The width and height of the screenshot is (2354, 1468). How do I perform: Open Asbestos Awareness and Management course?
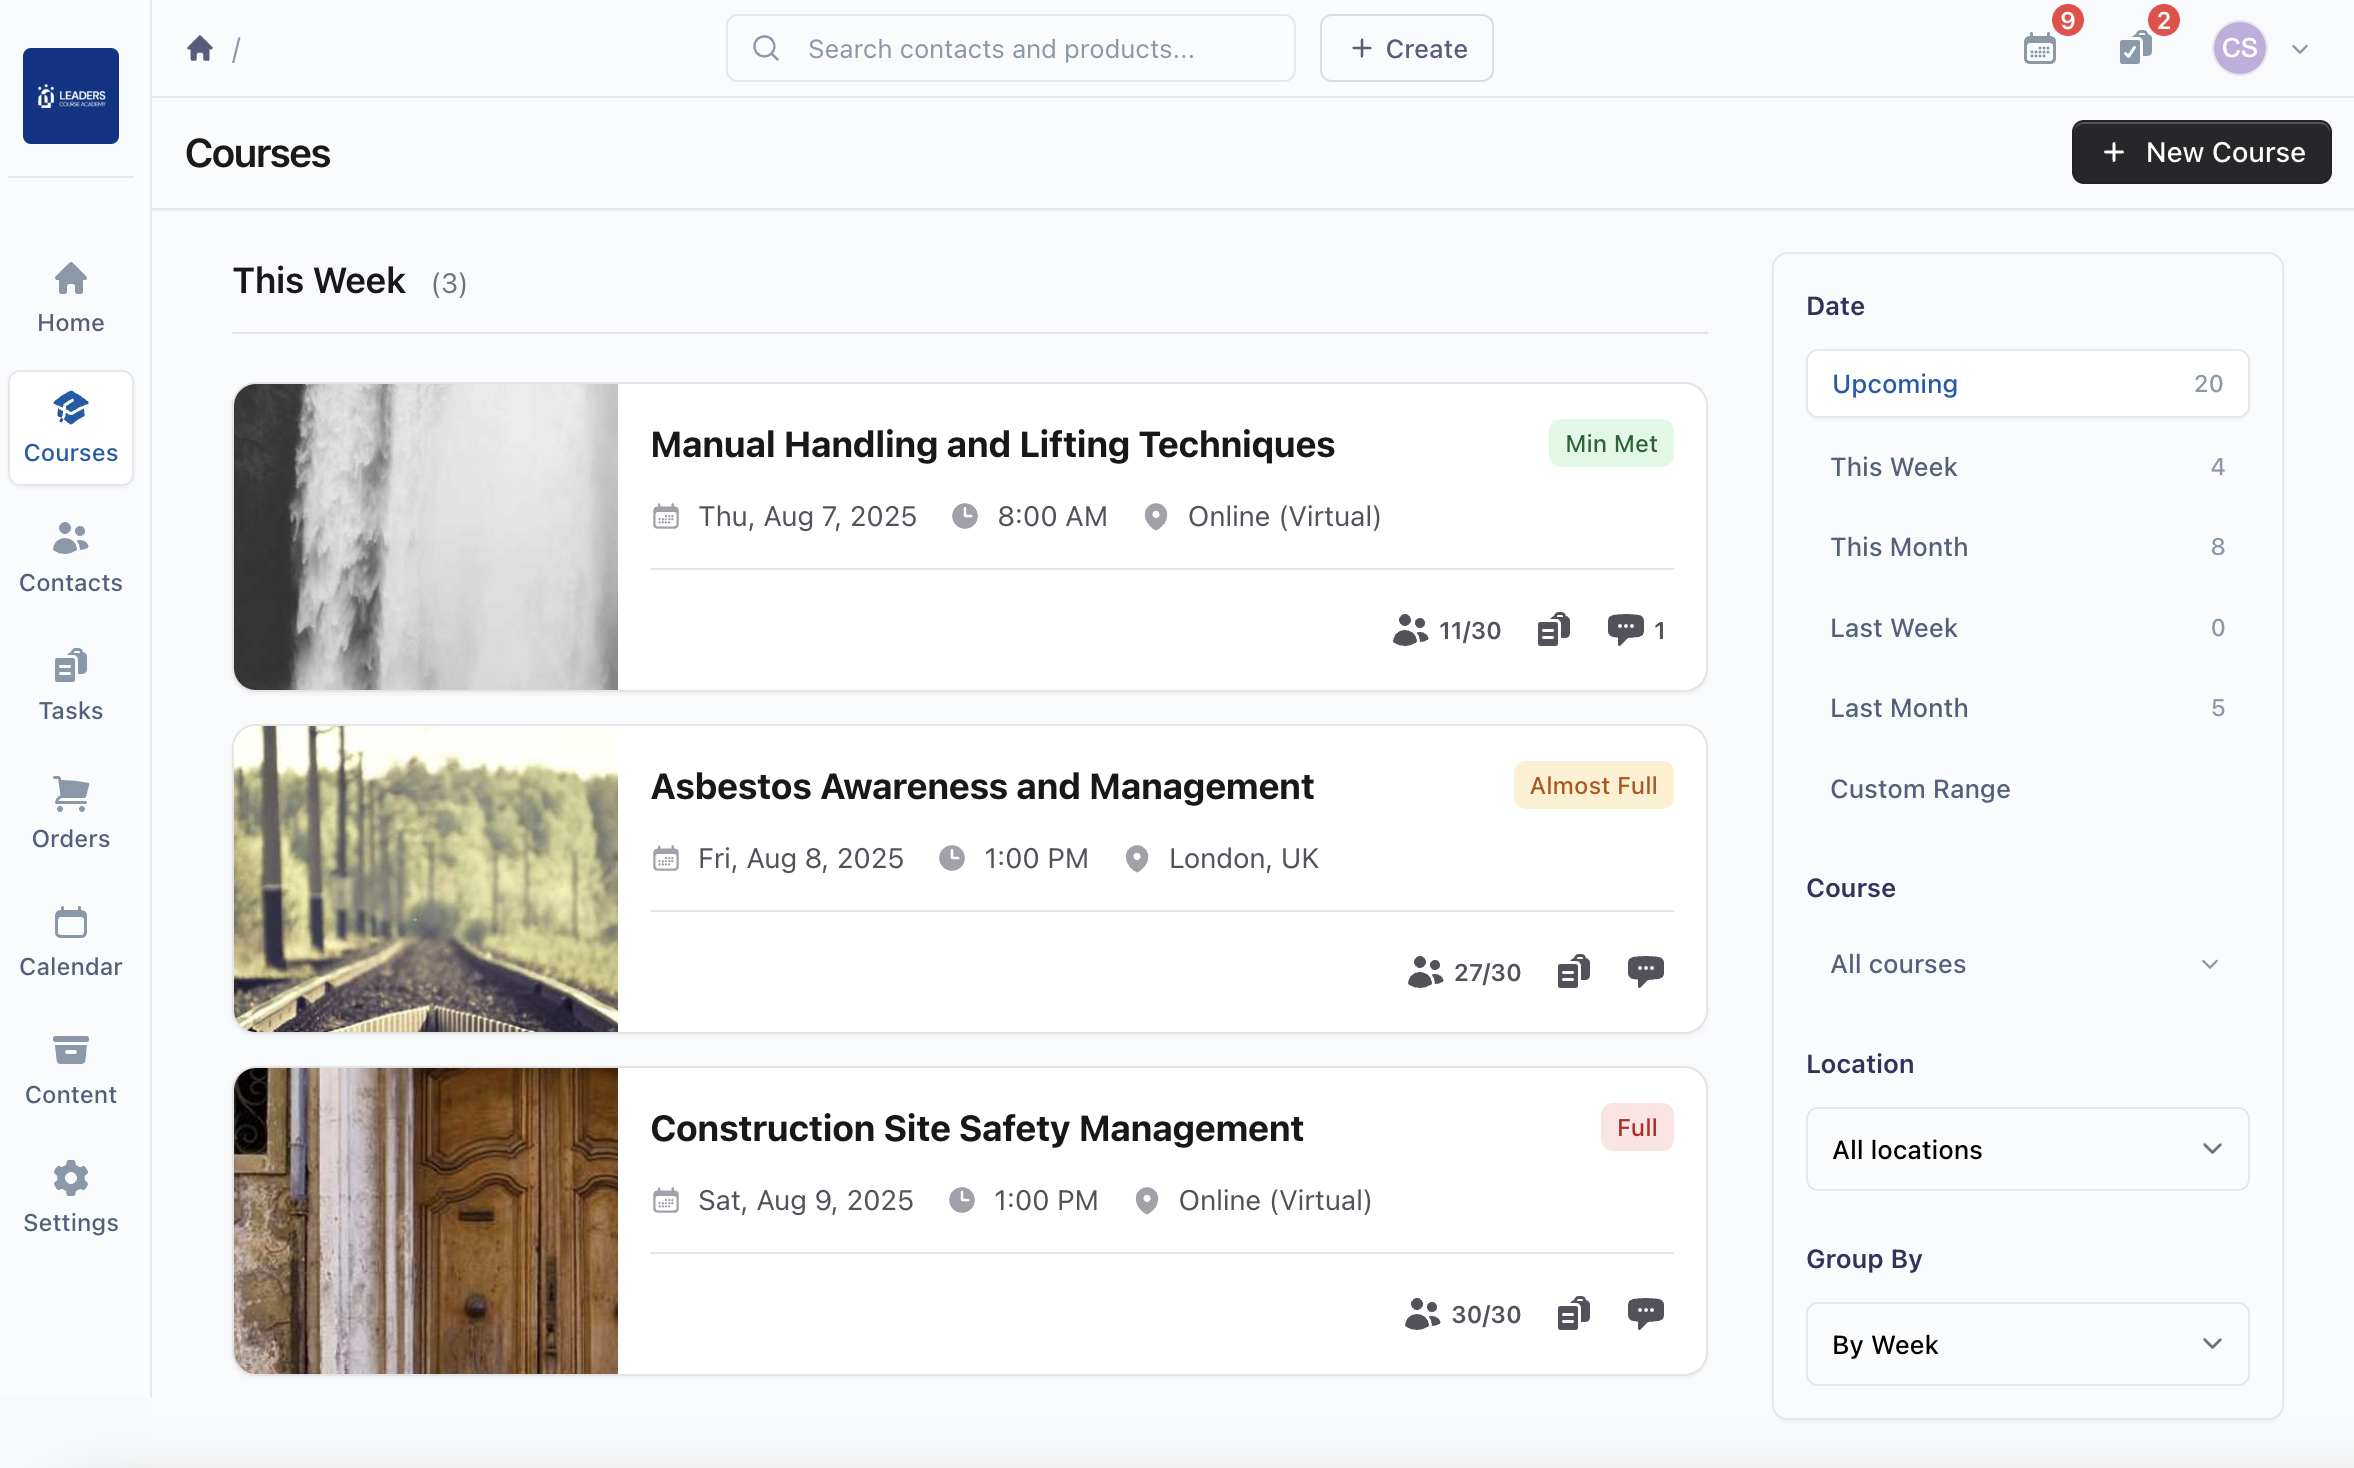982,786
